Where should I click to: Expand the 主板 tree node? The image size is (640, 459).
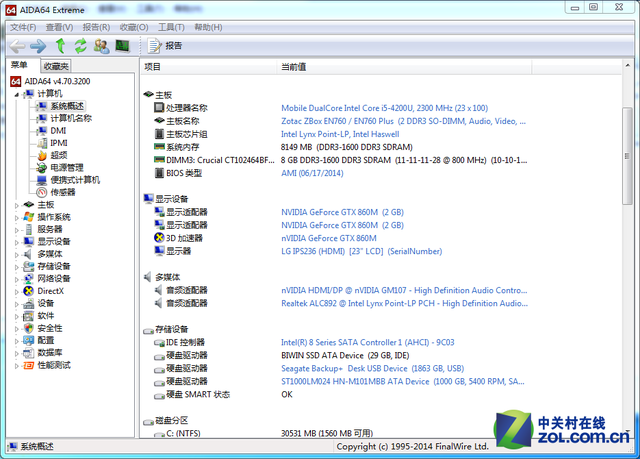(17, 205)
